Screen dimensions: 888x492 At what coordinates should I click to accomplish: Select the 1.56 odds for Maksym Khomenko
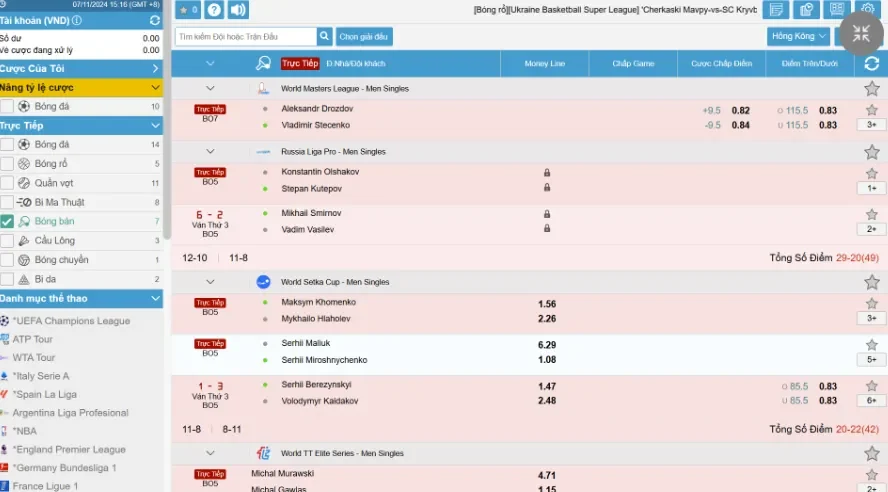[547, 304]
